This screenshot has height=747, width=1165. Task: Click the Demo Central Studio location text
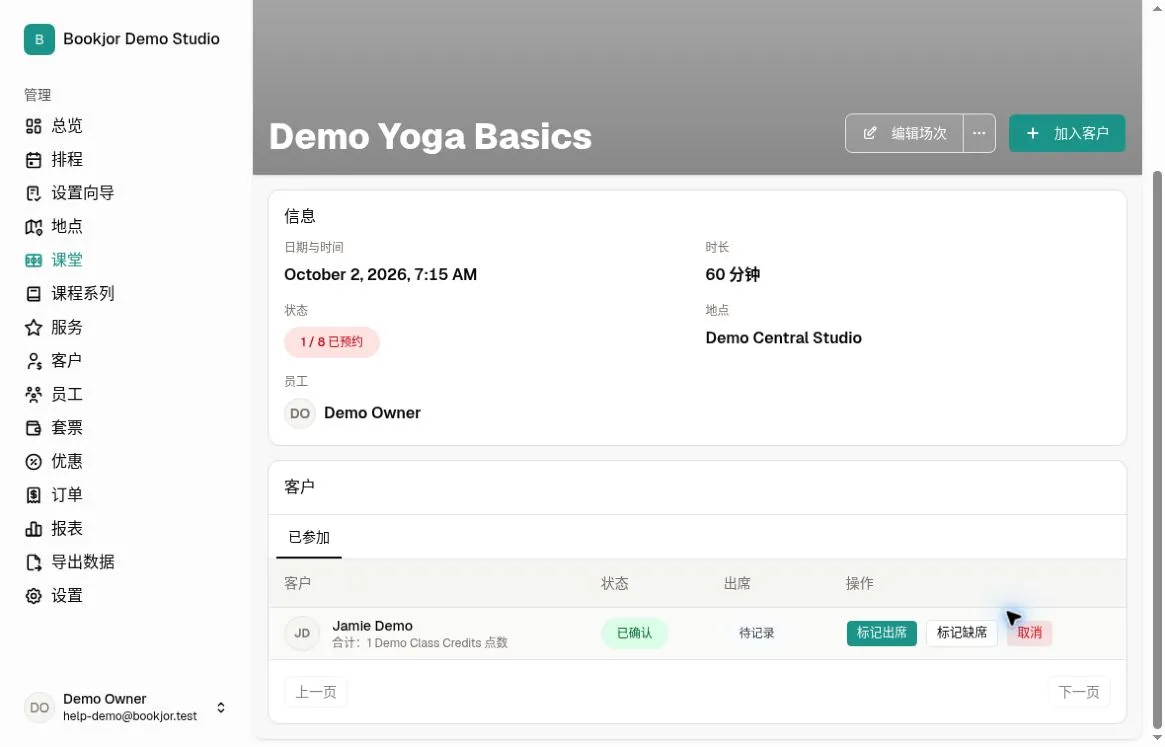click(784, 338)
